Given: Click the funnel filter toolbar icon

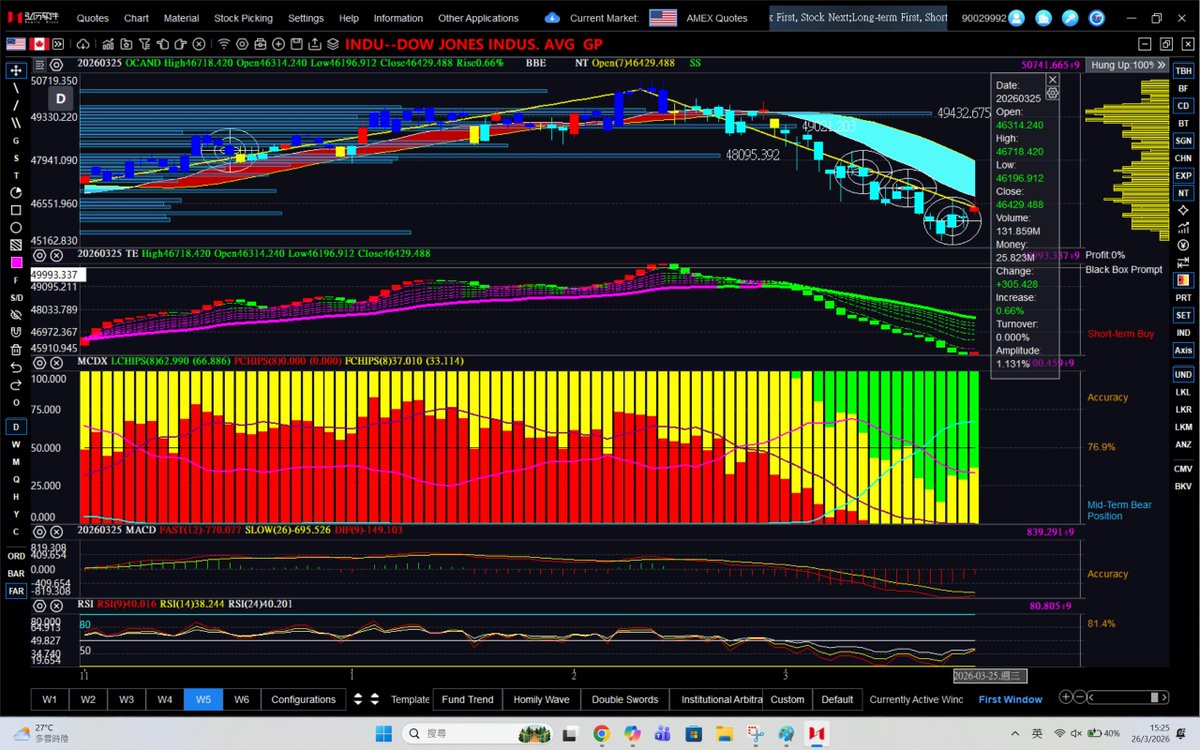Looking at the screenshot, I should (145, 45).
